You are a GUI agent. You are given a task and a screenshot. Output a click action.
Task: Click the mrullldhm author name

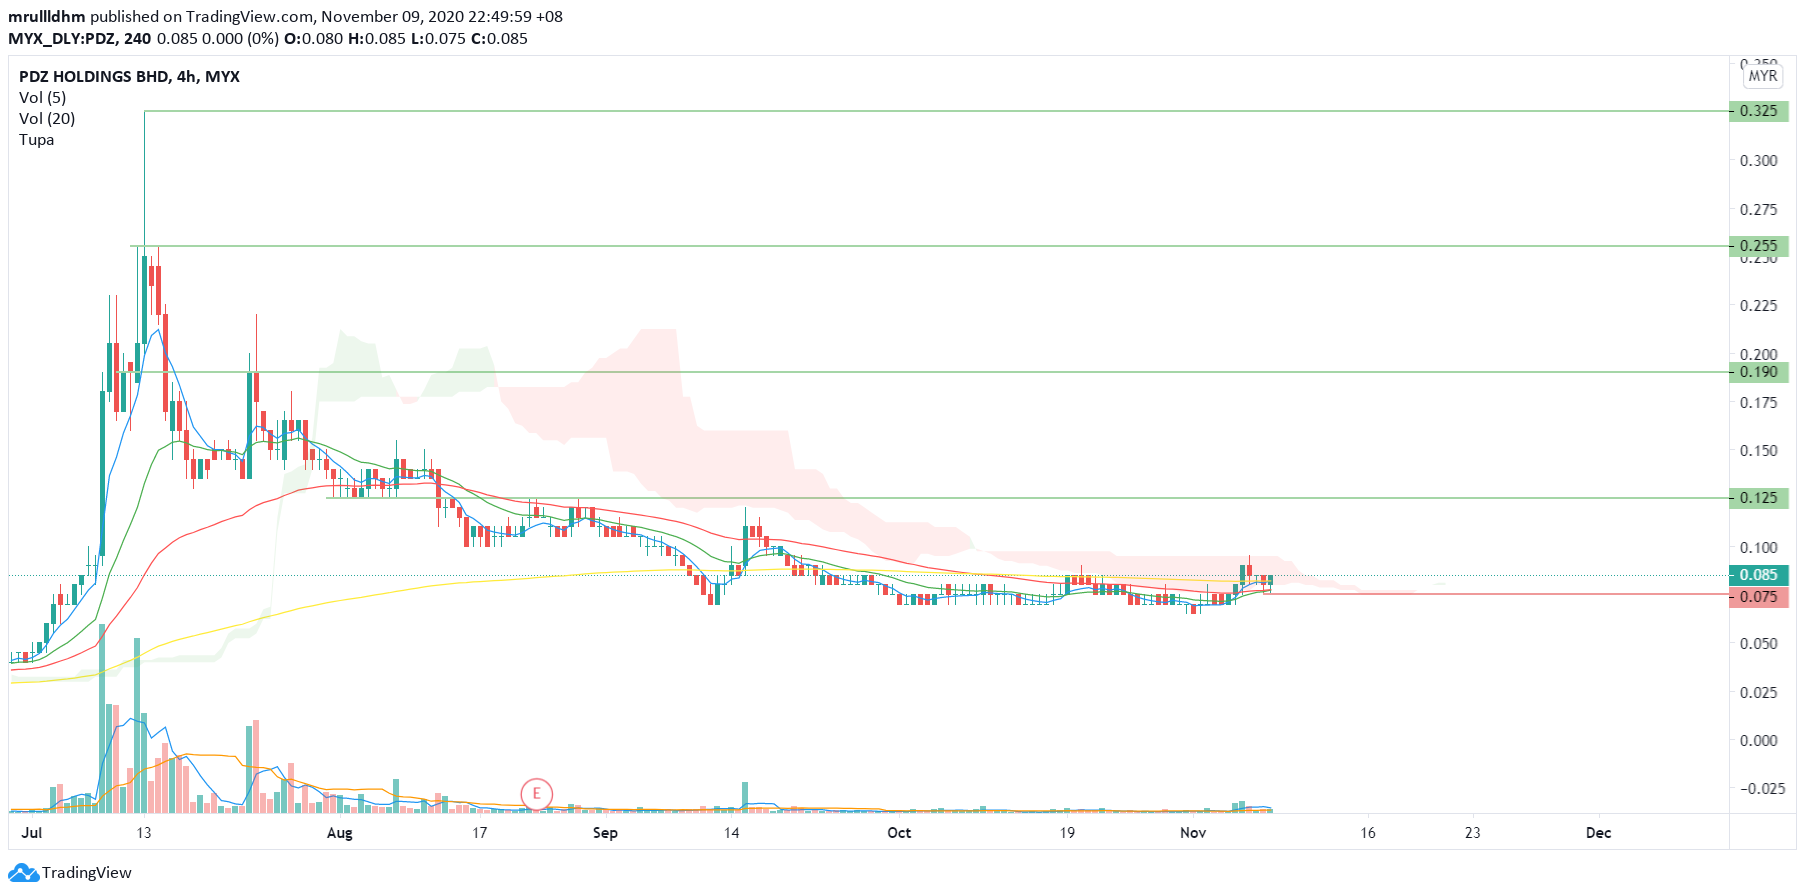tap(47, 17)
